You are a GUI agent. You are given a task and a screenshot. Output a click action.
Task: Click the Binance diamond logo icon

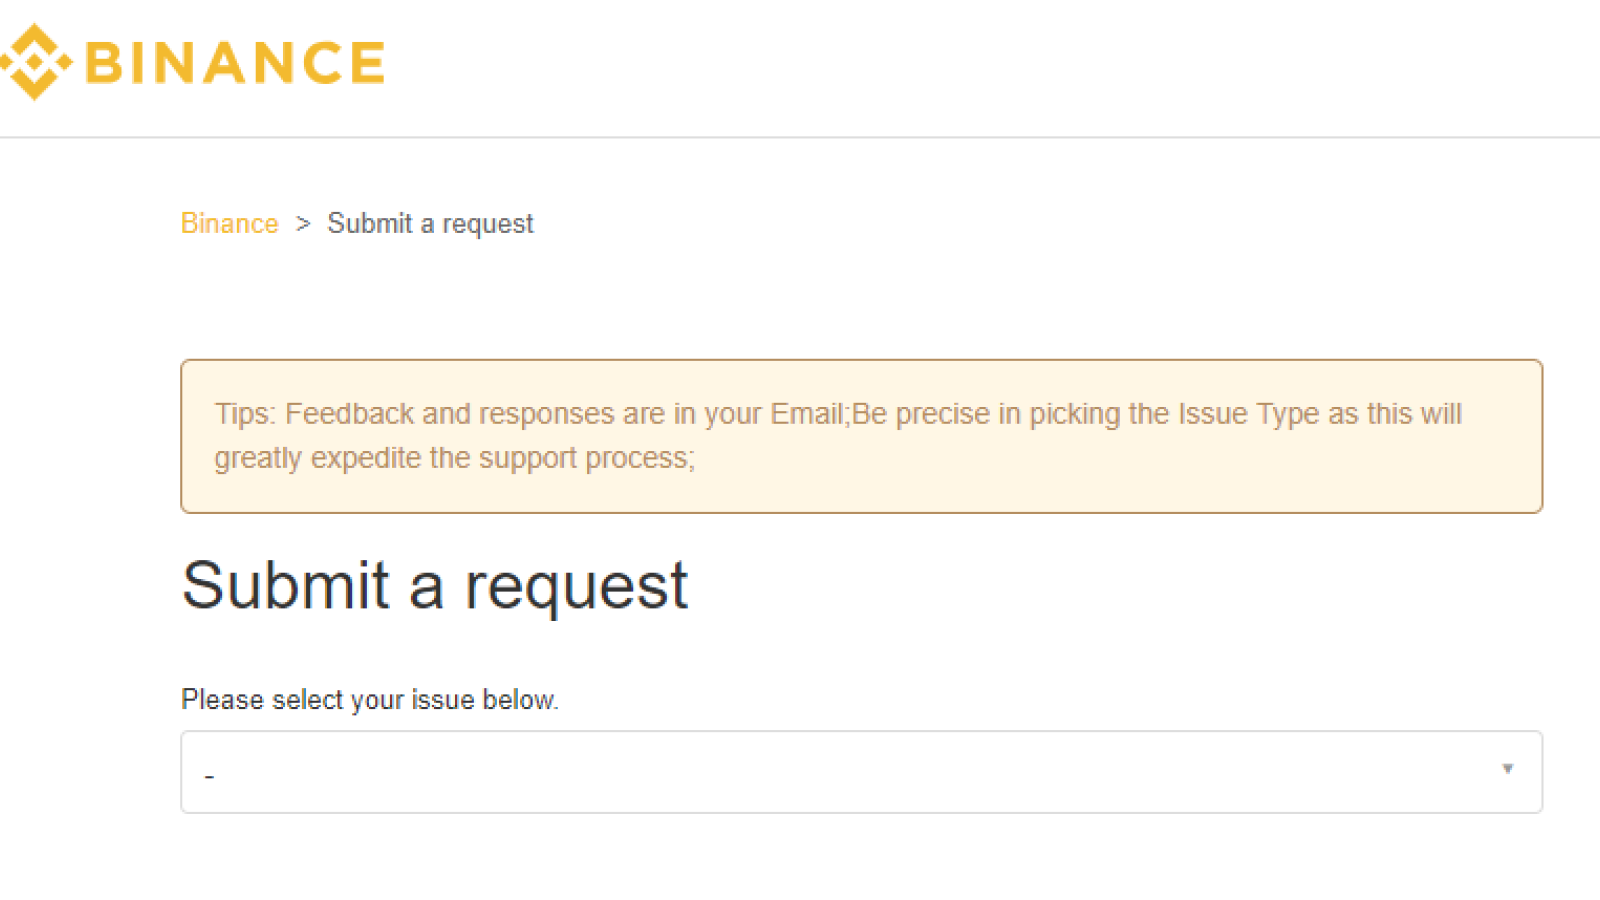click(x=36, y=62)
